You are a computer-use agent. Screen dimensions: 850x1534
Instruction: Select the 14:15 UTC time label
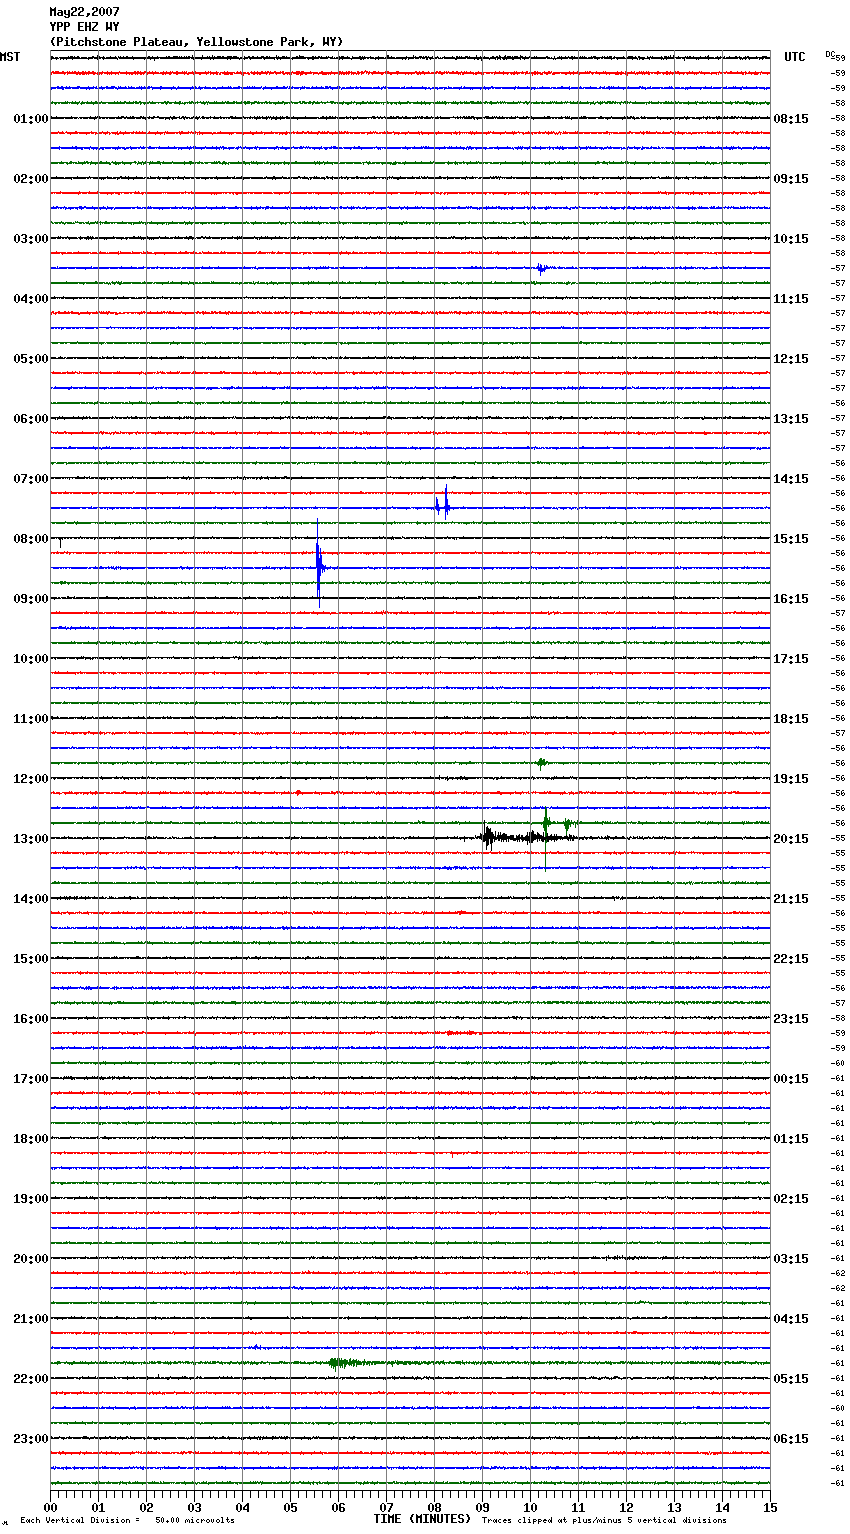click(x=791, y=479)
